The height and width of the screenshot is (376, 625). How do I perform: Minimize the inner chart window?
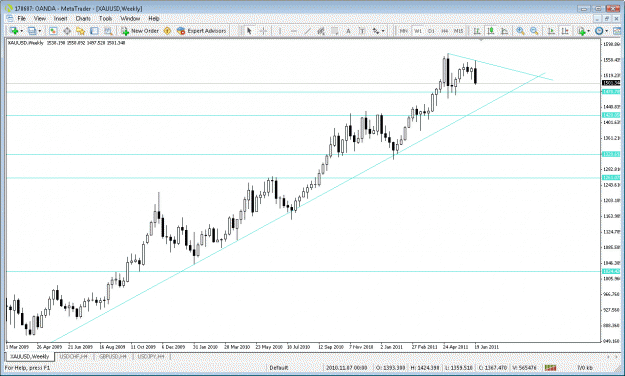tap(597, 18)
